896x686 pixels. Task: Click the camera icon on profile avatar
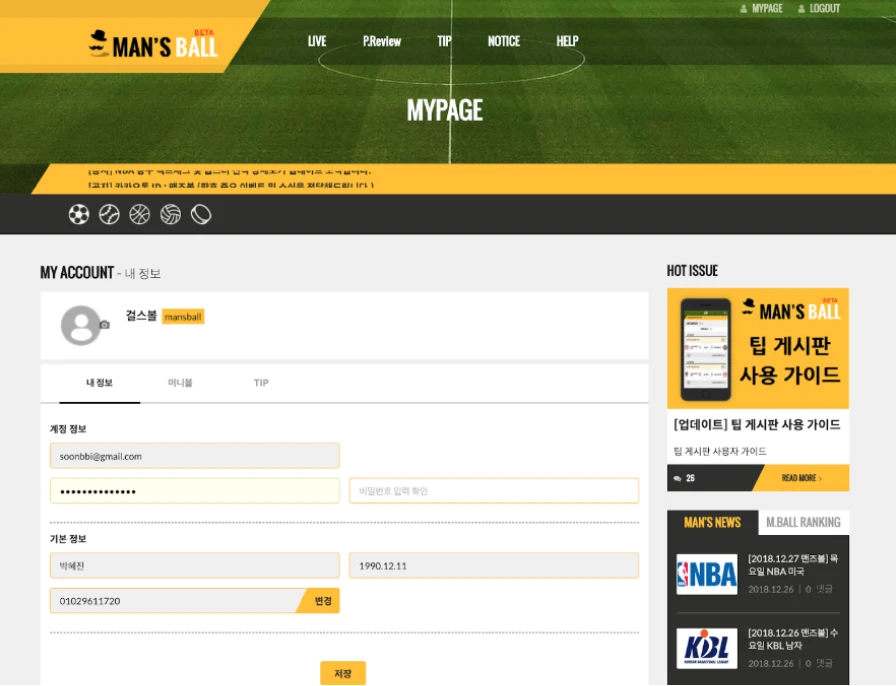(x=104, y=325)
